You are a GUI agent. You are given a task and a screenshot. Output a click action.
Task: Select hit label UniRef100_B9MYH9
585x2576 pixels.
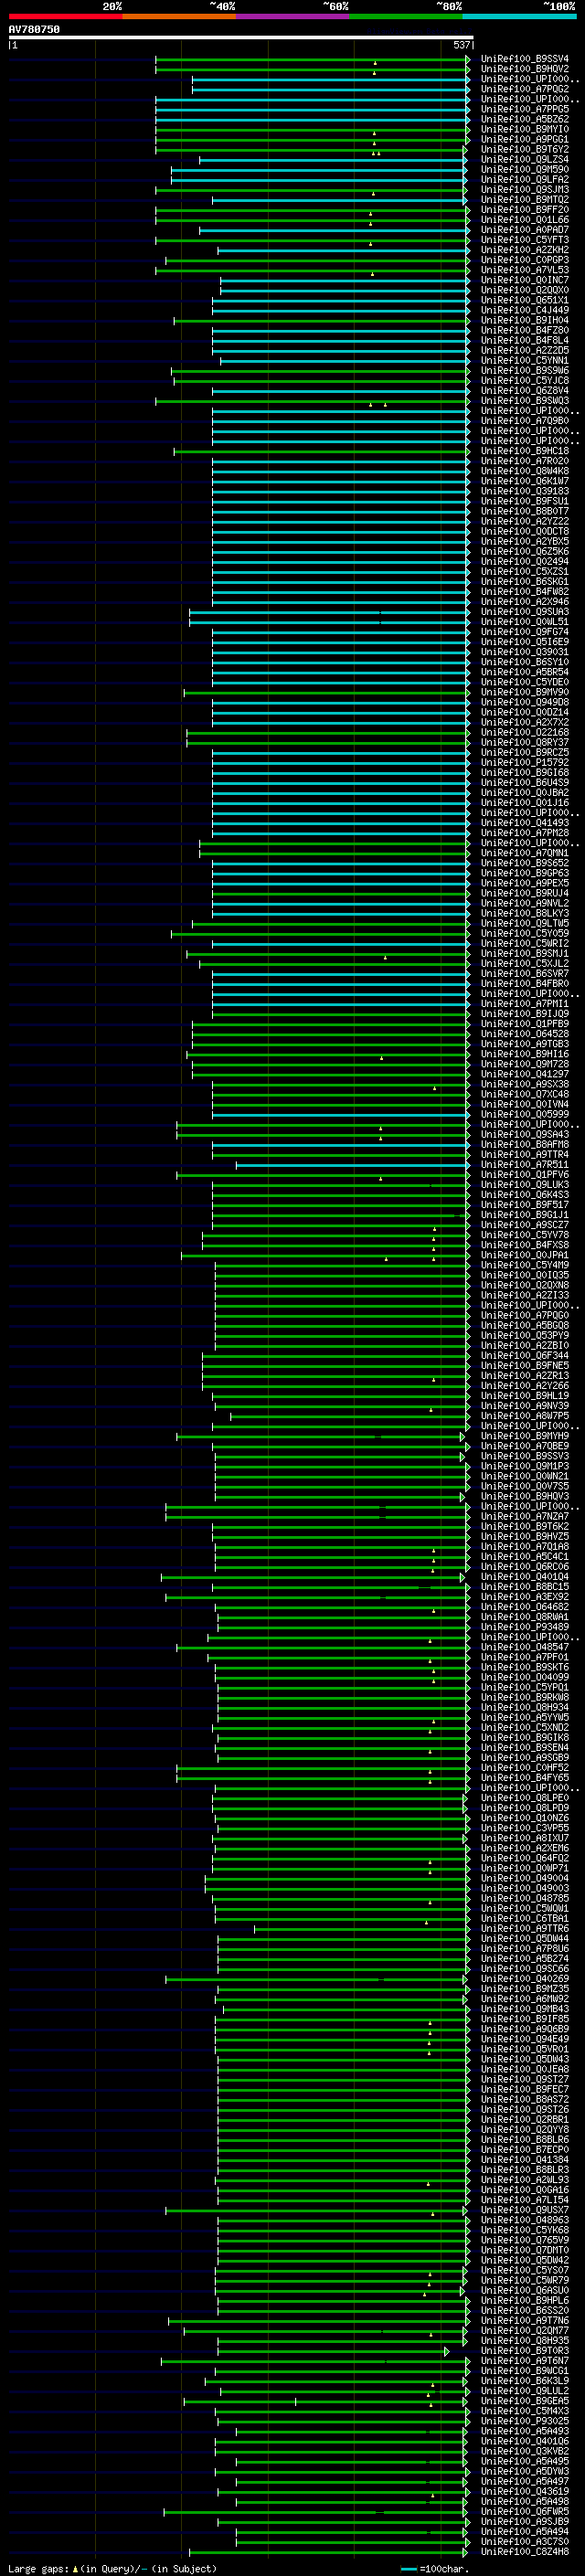click(x=525, y=1436)
